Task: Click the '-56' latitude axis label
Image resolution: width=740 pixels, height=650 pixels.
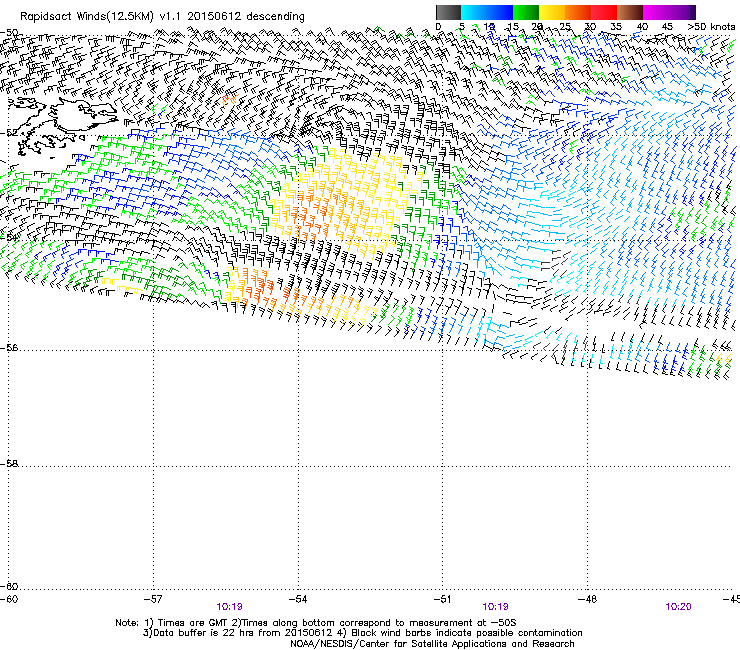Action: pyautogui.click(x=9, y=348)
